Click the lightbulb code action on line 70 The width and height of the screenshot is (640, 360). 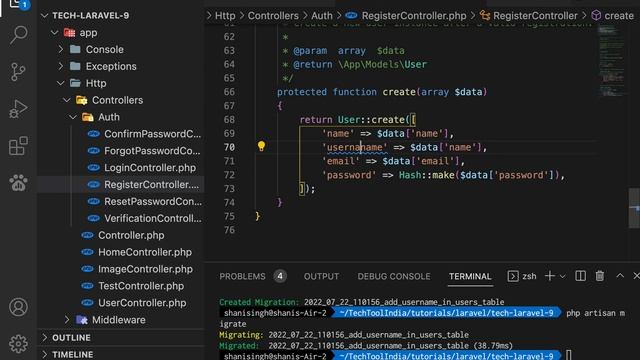261,146
